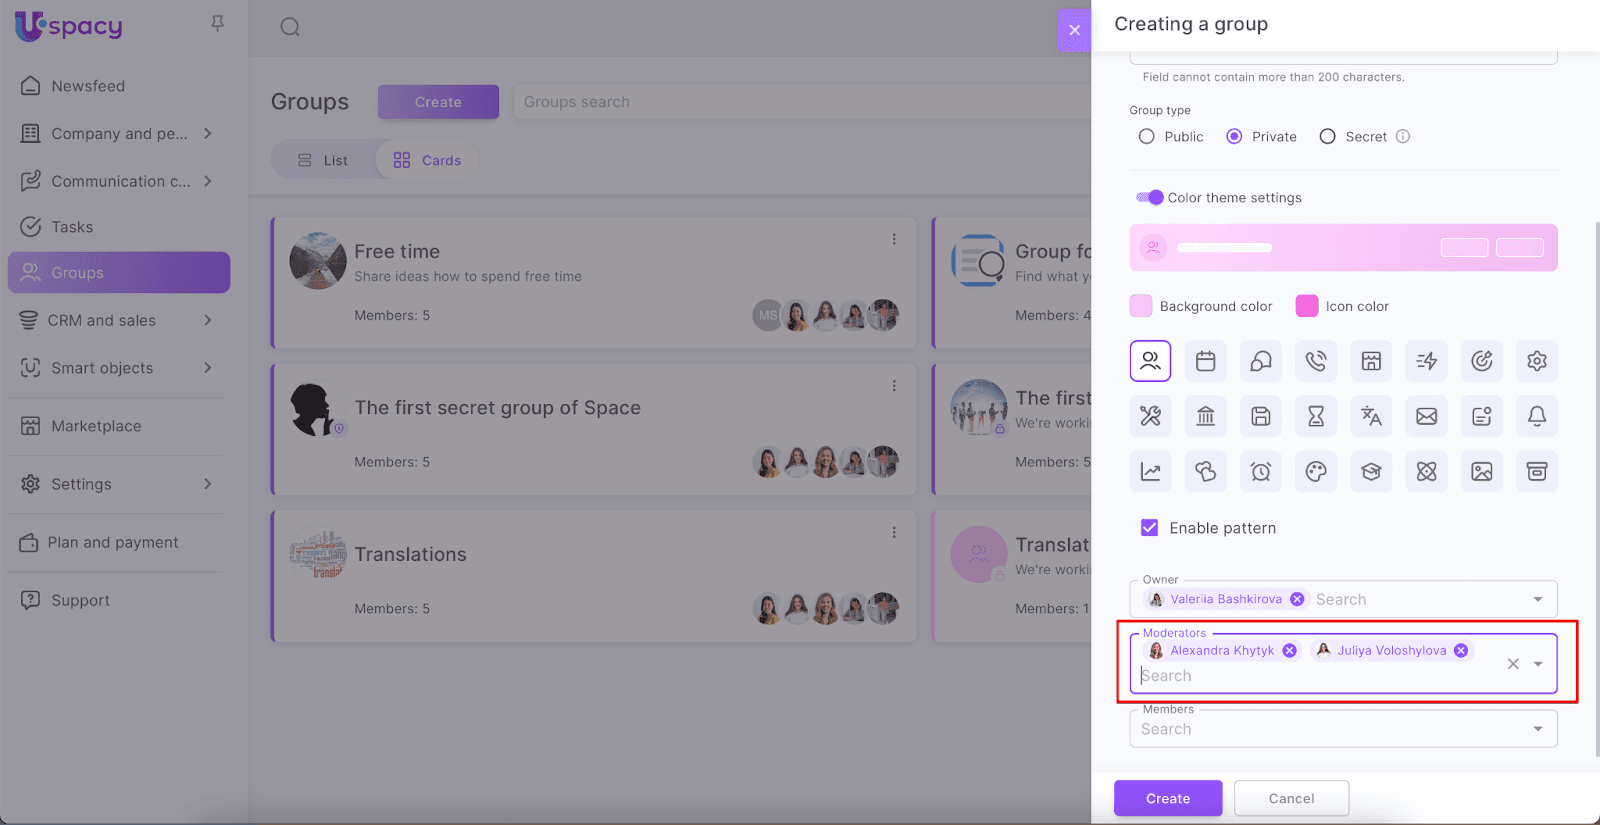Select the hourglass icon
This screenshot has height=825, width=1600.
(1316, 416)
